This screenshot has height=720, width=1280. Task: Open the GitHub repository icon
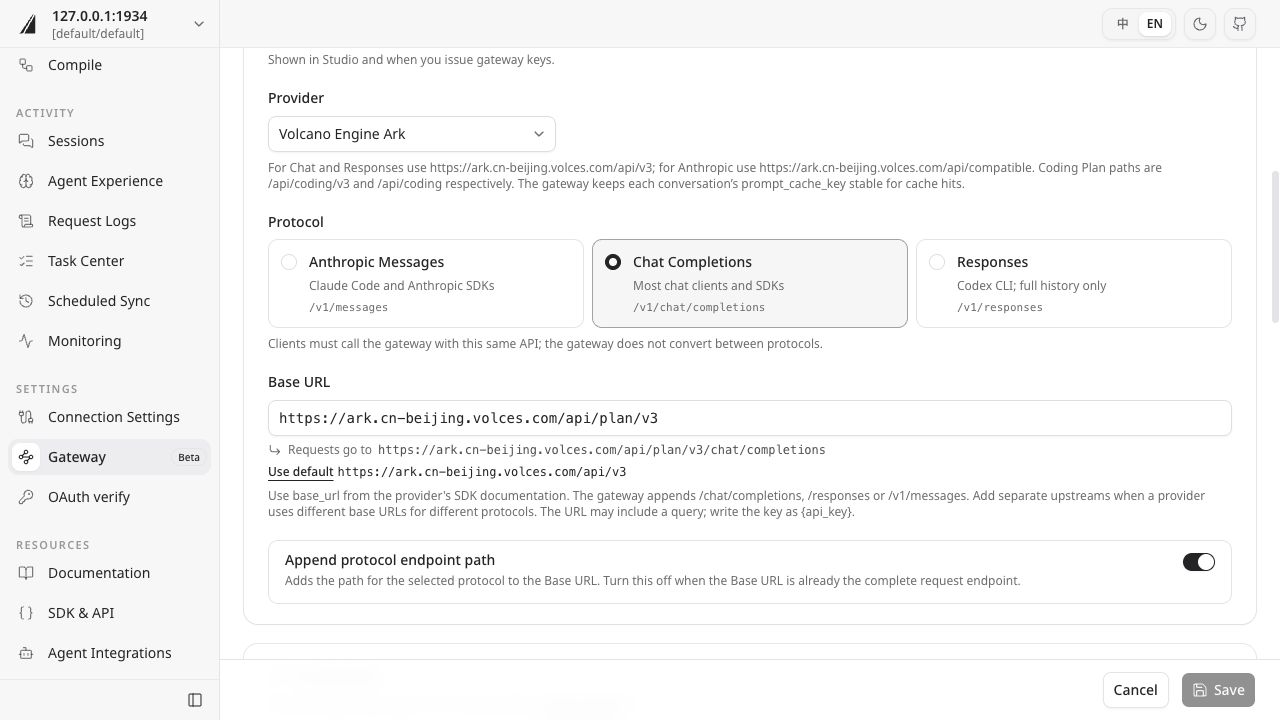[1240, 24]
